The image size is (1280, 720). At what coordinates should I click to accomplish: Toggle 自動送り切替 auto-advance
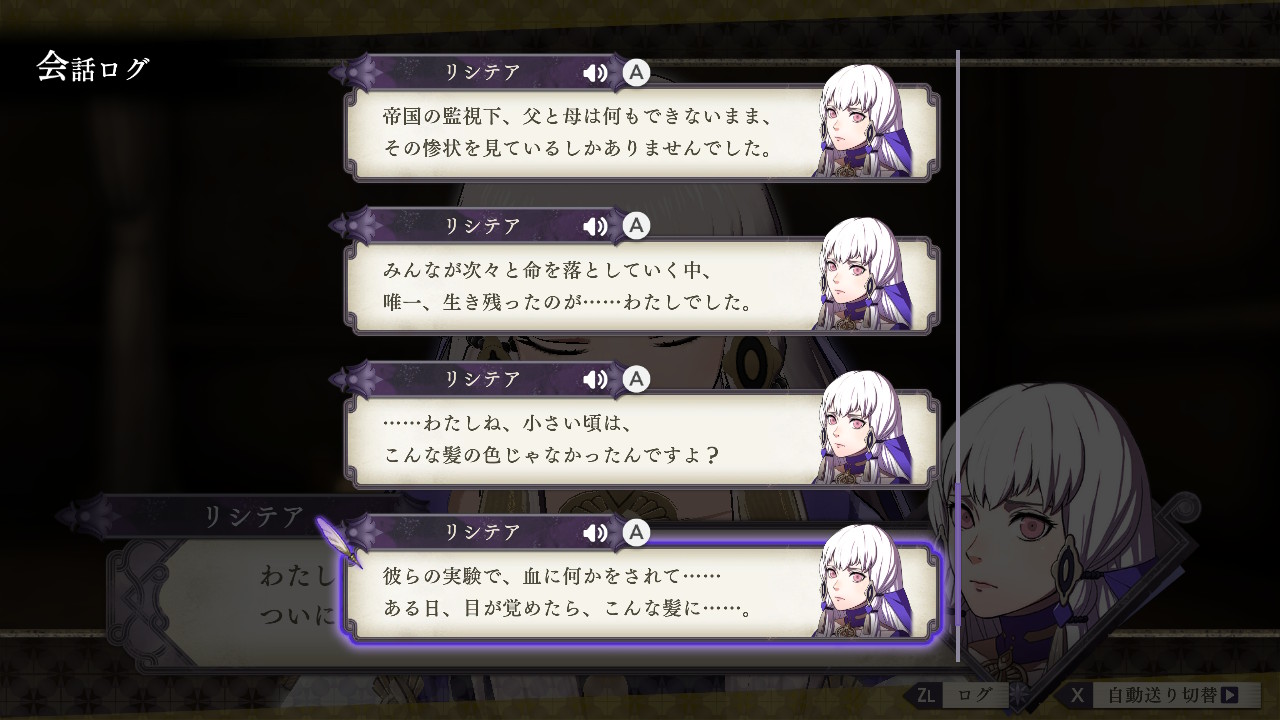pos(1166,694)
